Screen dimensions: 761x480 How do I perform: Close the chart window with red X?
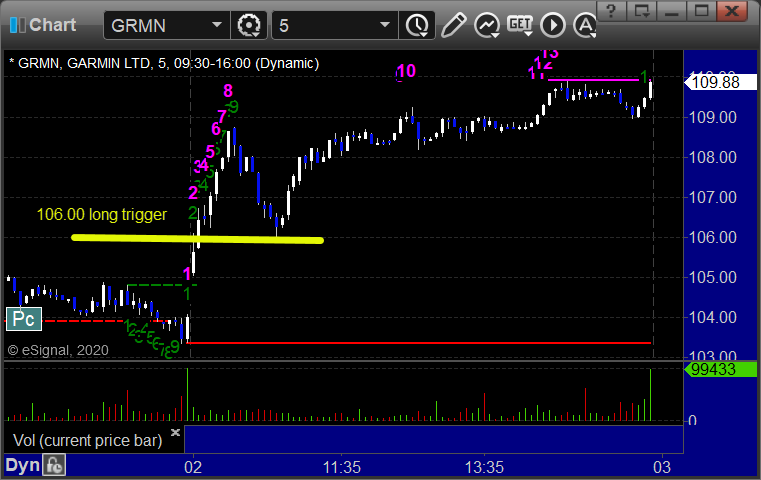point(732,11)
